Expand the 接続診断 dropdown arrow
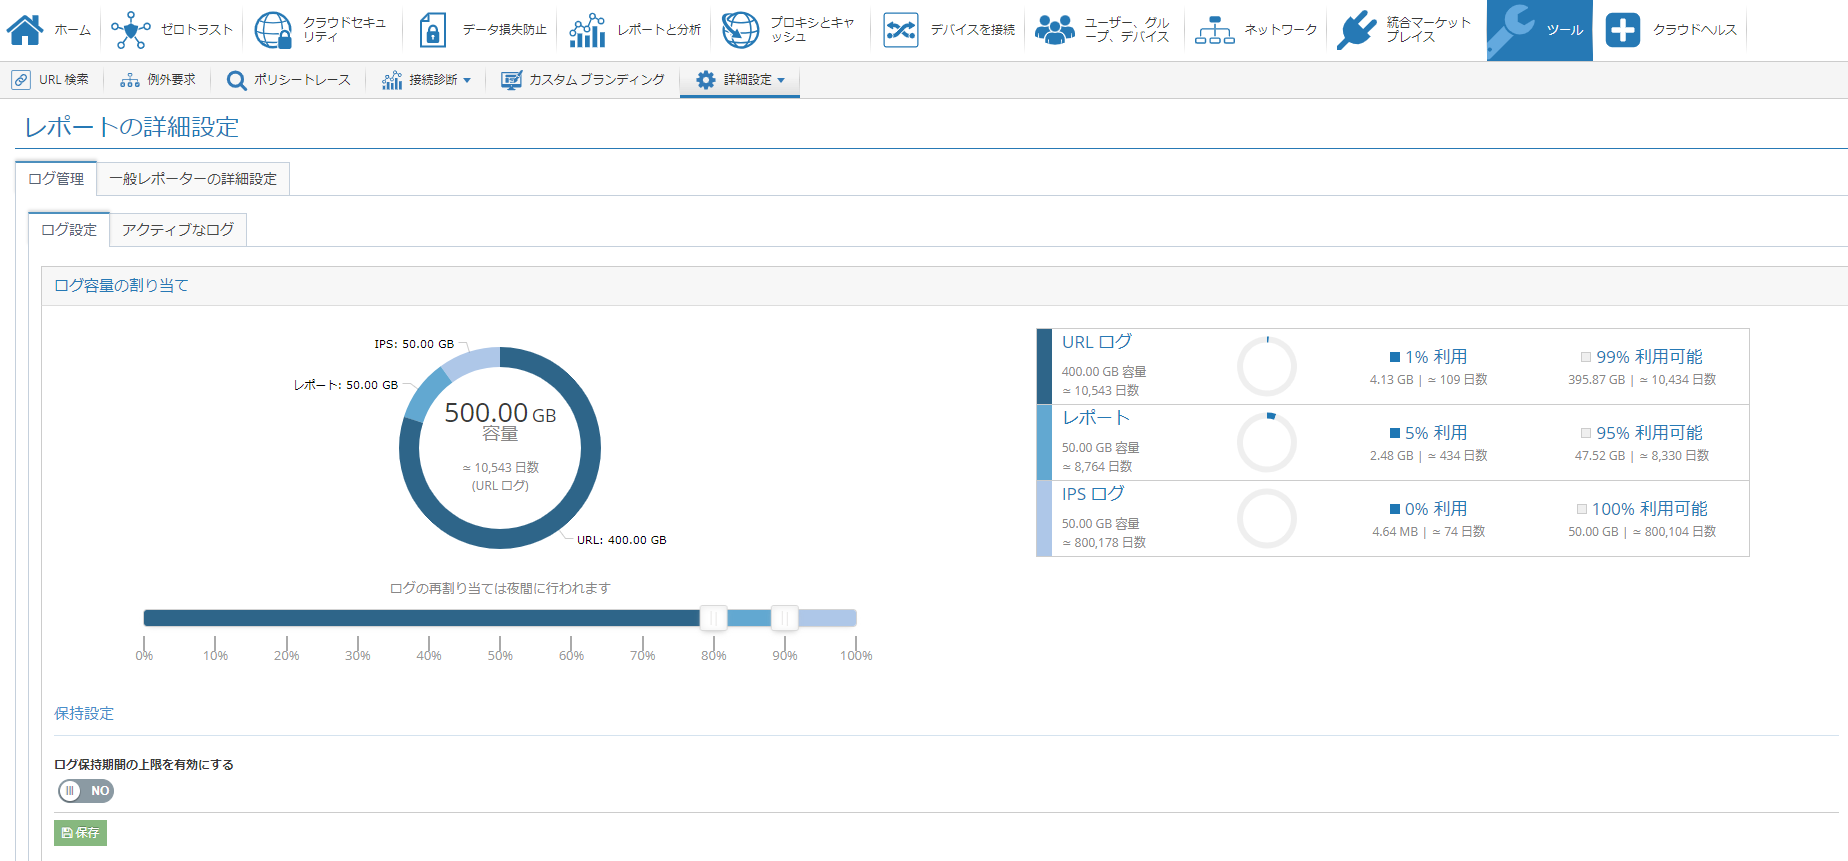 467,81
